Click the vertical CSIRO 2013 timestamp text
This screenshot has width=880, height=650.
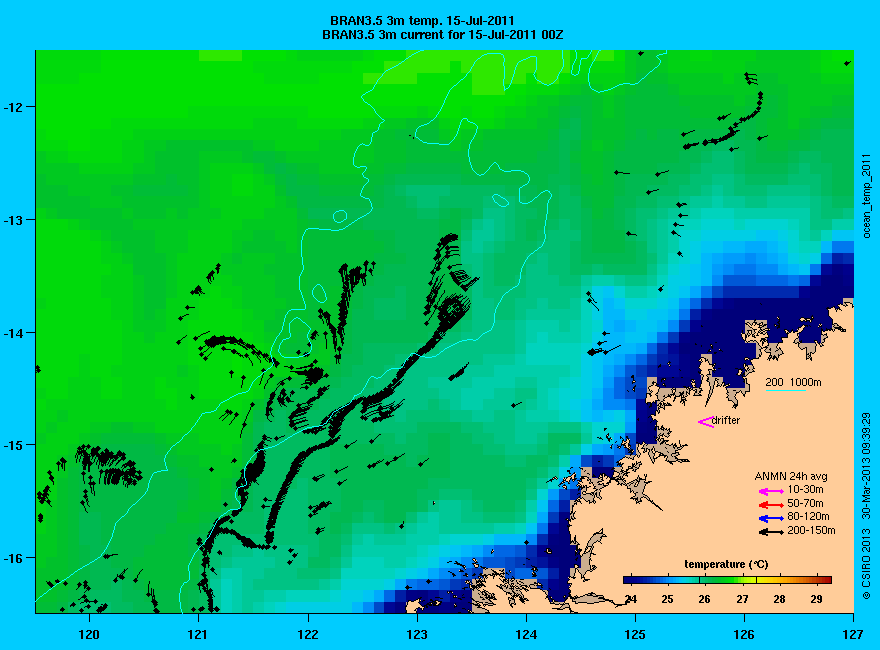(867, 505)
